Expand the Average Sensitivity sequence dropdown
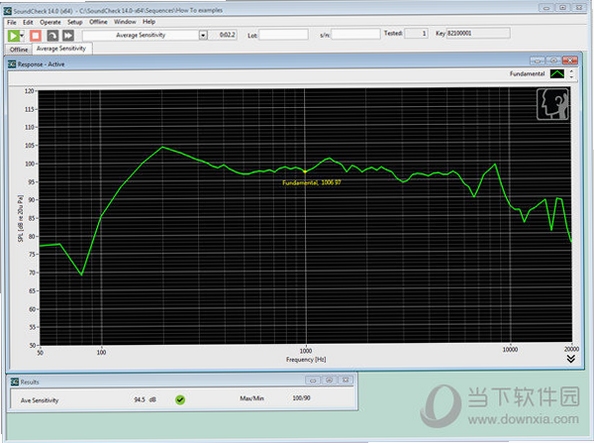This screenshot has width=594, height=443. pyautogui.click(x=203, y=35)
